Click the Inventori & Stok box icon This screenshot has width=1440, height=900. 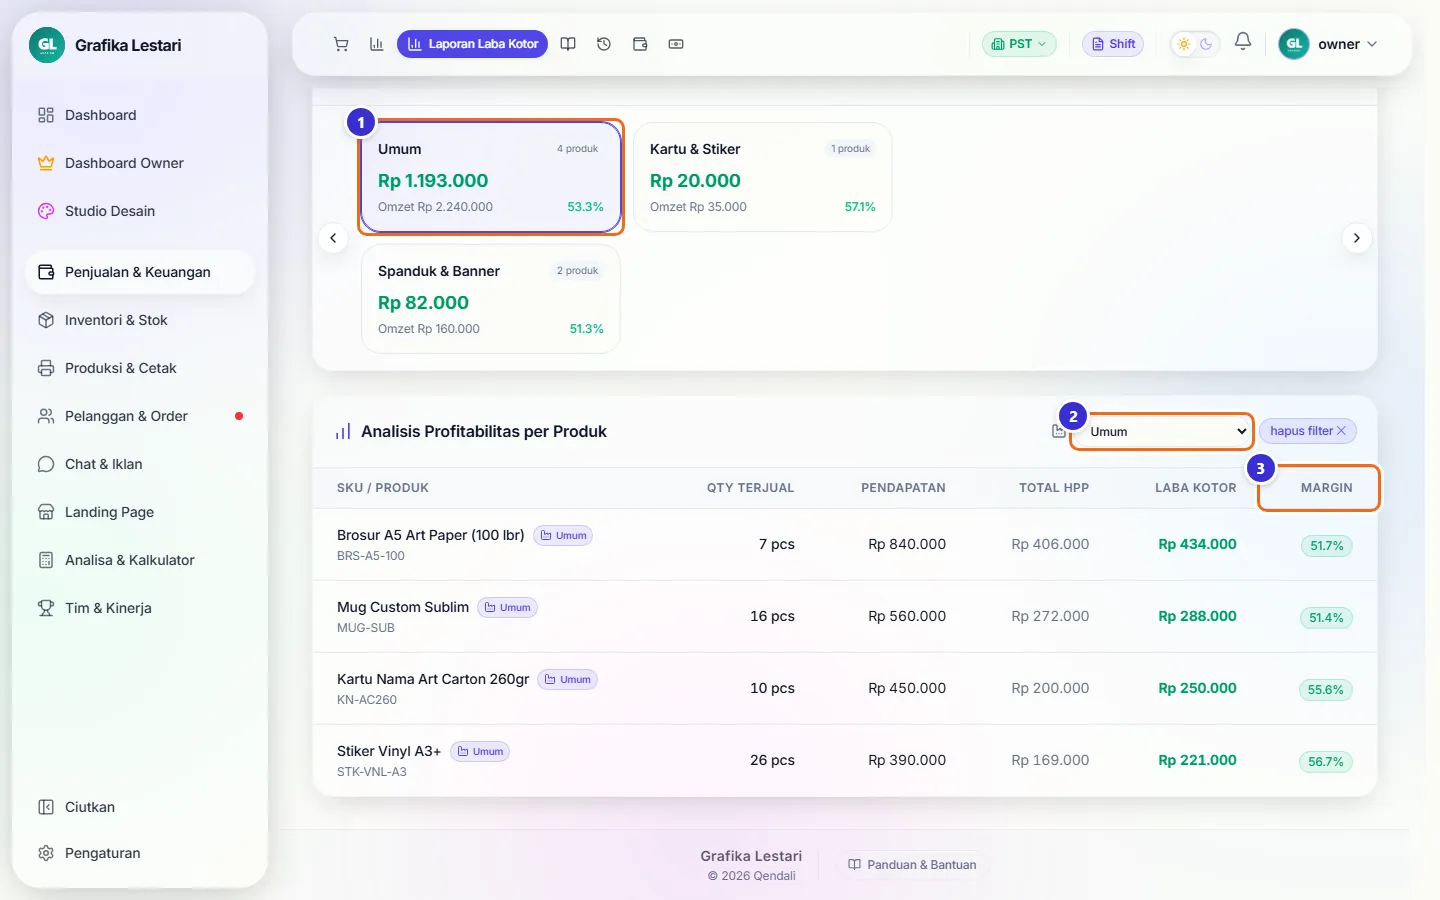point(46,320)
